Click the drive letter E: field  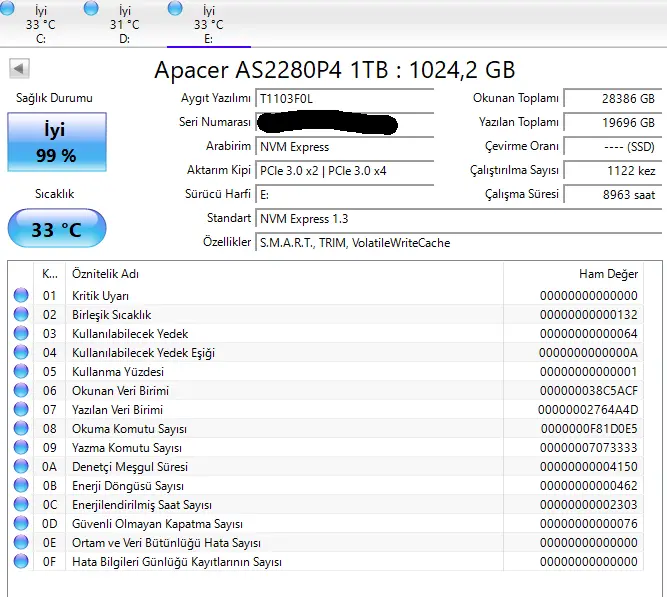pyautogui.click(x=345, y=195)
